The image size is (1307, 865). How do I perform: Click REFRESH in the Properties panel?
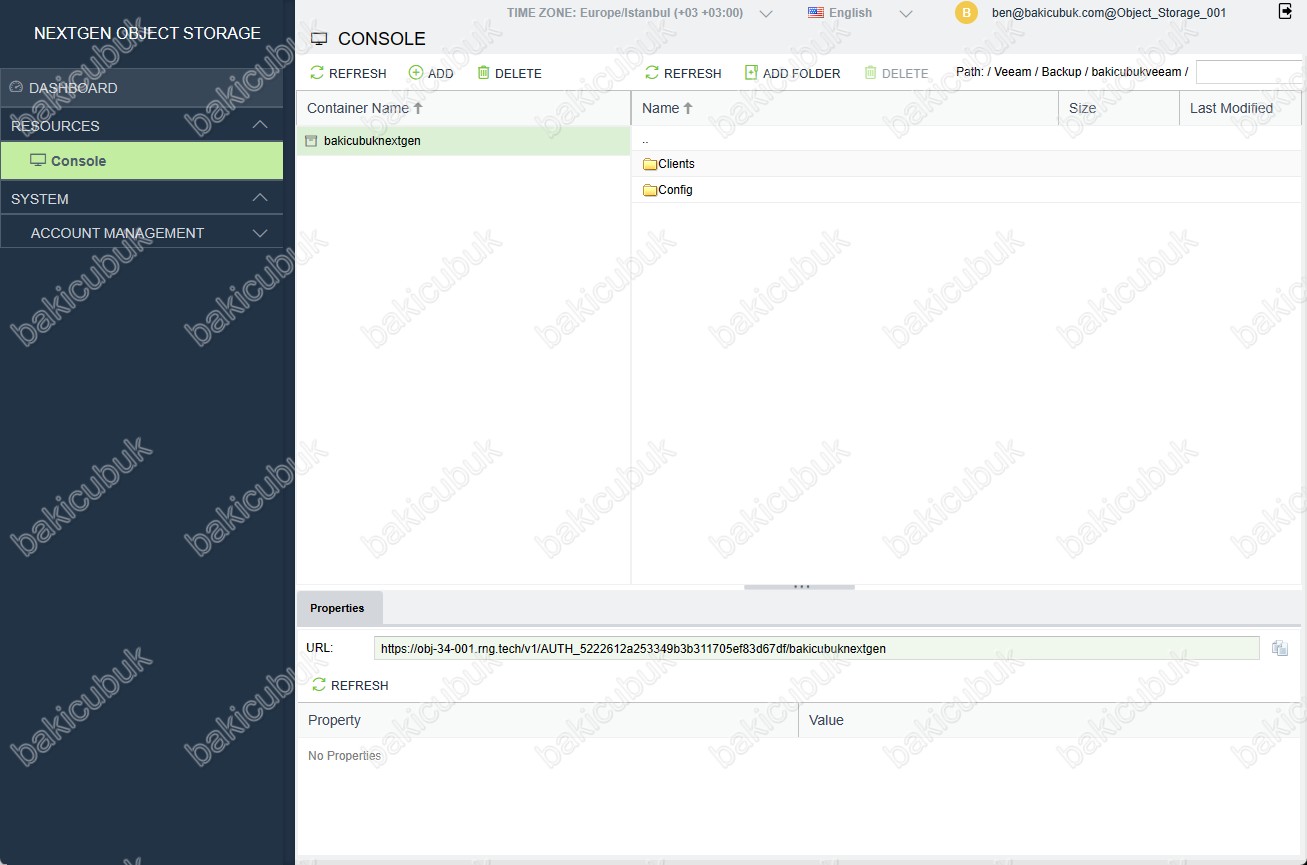coord(350,685)
